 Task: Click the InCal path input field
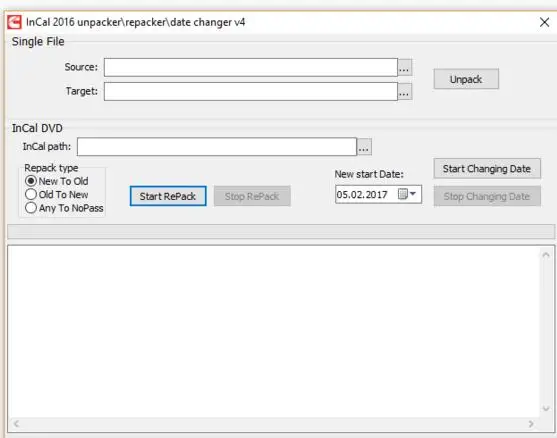pyautogui.click(x=217, y=146)
